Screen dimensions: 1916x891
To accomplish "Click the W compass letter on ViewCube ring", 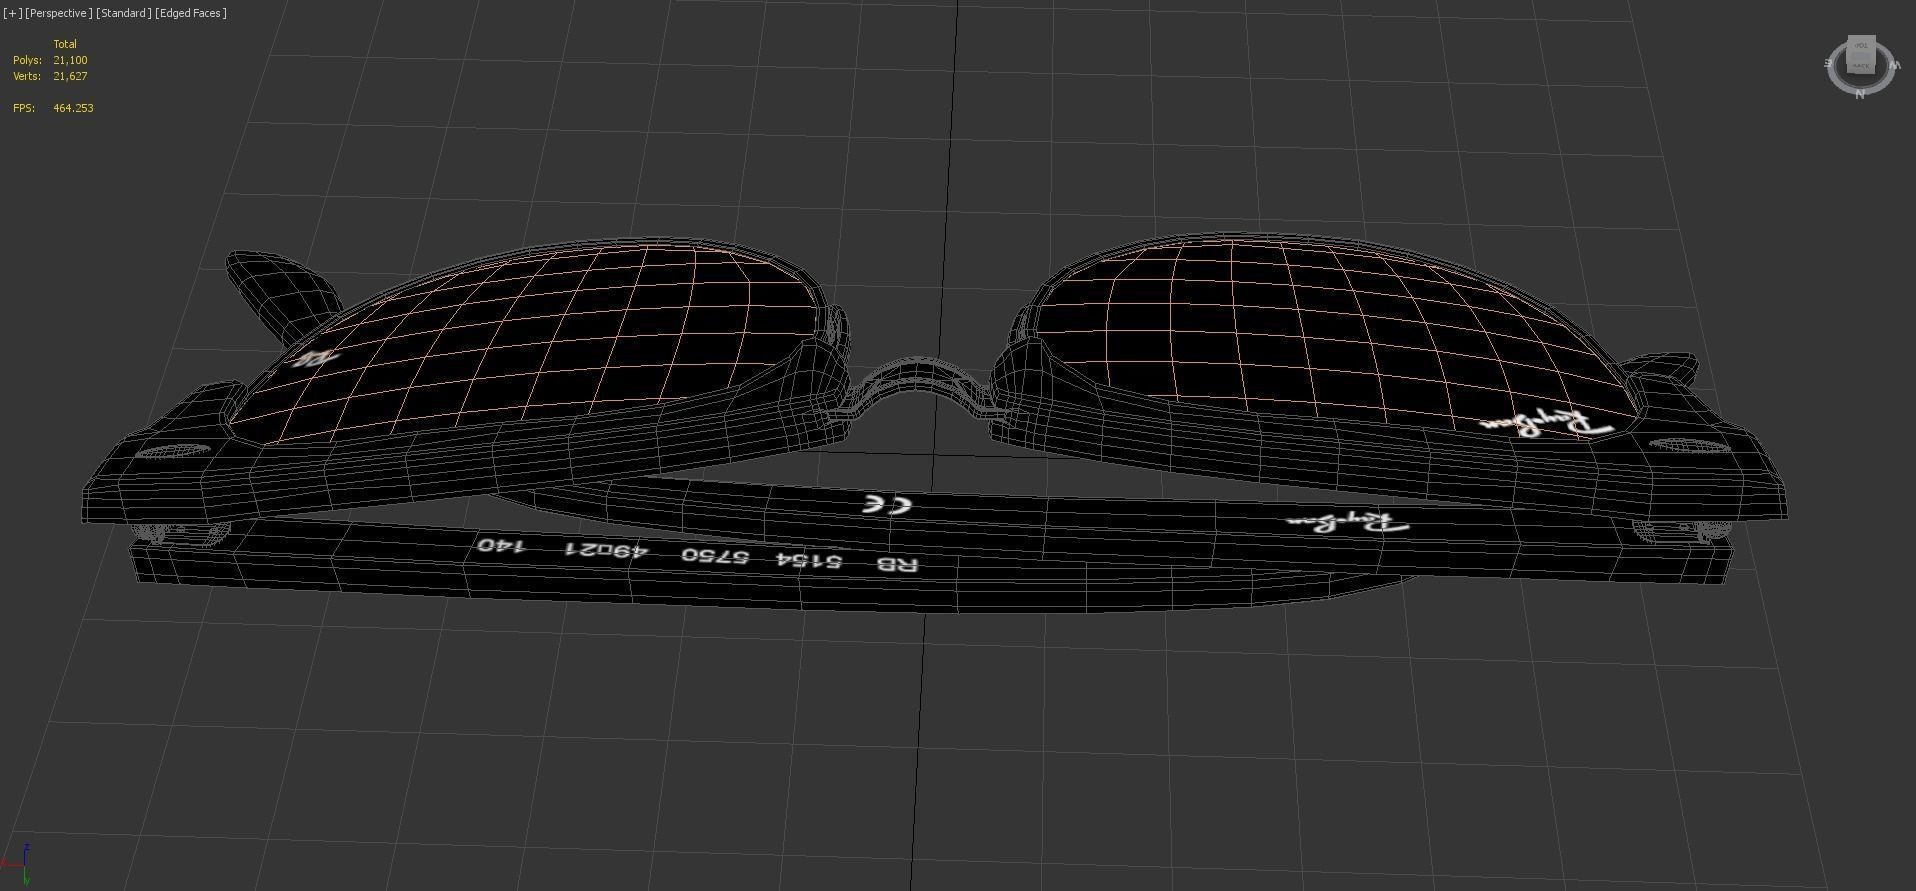I will (x=1894, y=66).
